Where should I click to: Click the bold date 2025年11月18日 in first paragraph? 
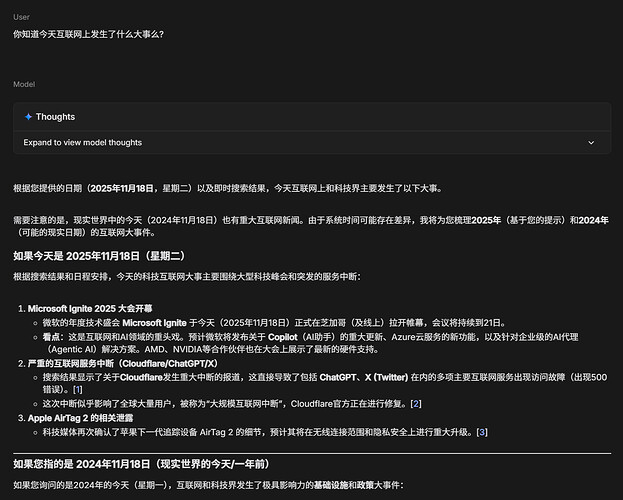122,188
